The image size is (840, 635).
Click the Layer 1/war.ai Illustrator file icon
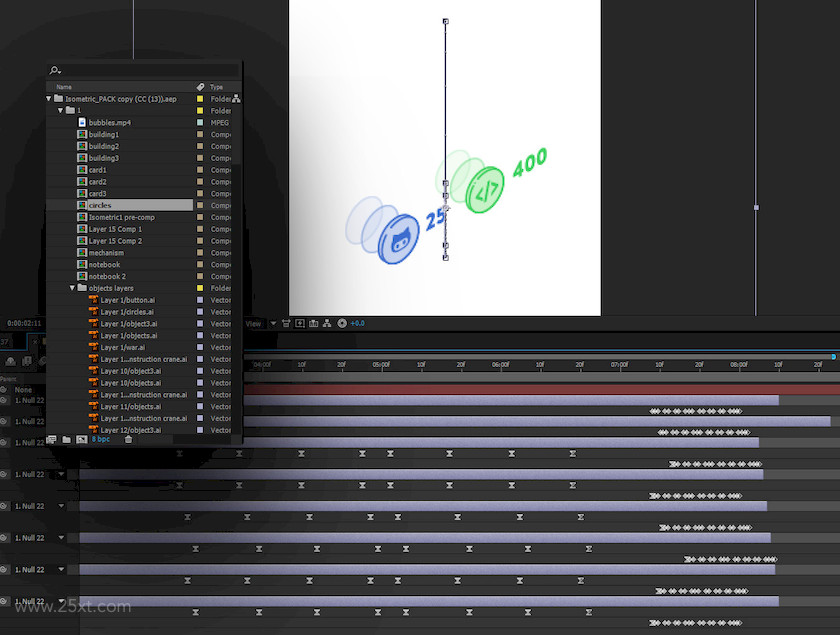click(x=94, y=347)
